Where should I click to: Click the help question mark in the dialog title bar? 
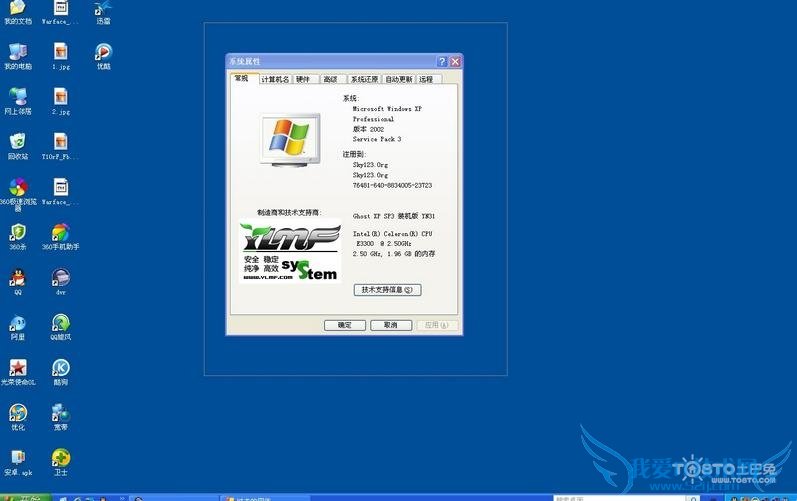[442, 61]
